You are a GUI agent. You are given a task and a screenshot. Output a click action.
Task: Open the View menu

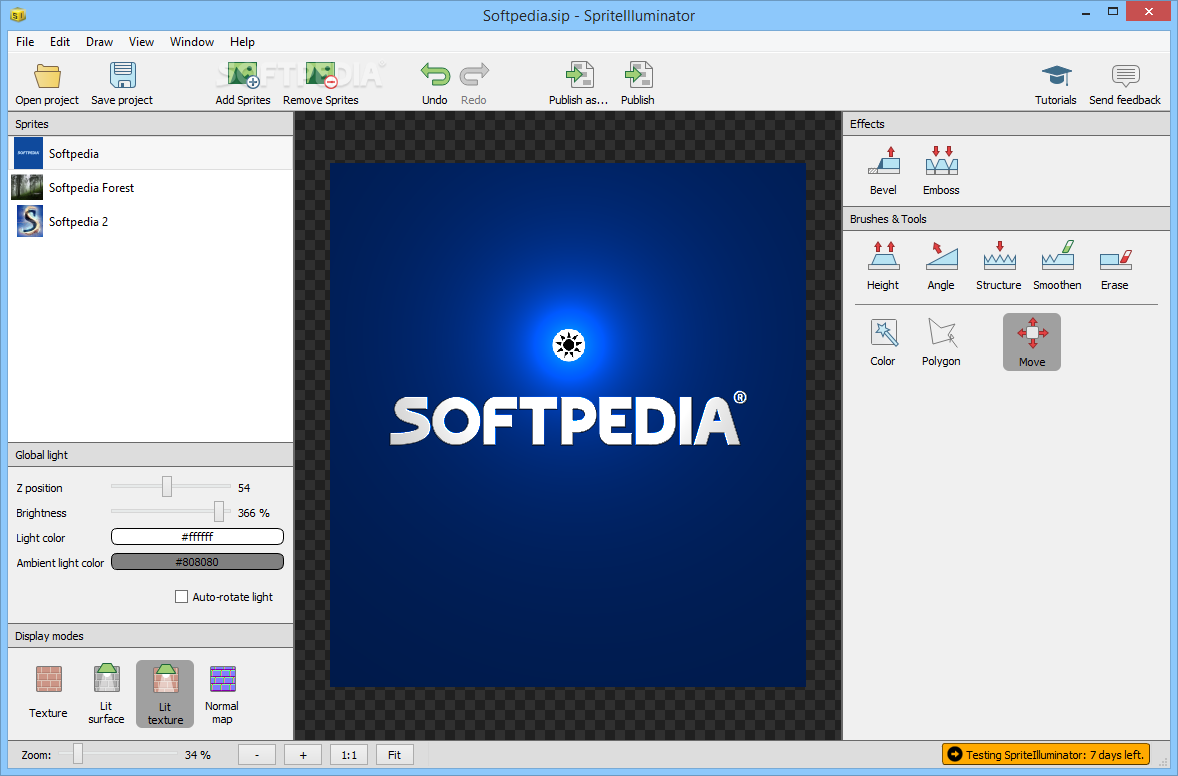point(141,42)
